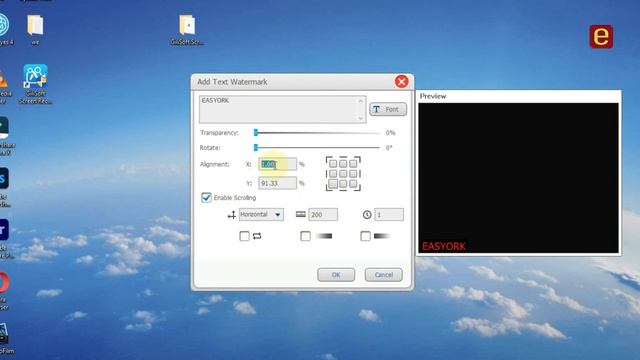Align watermark to top-center grid cell
Screen dimensions: 640x360
coord(343,164)
